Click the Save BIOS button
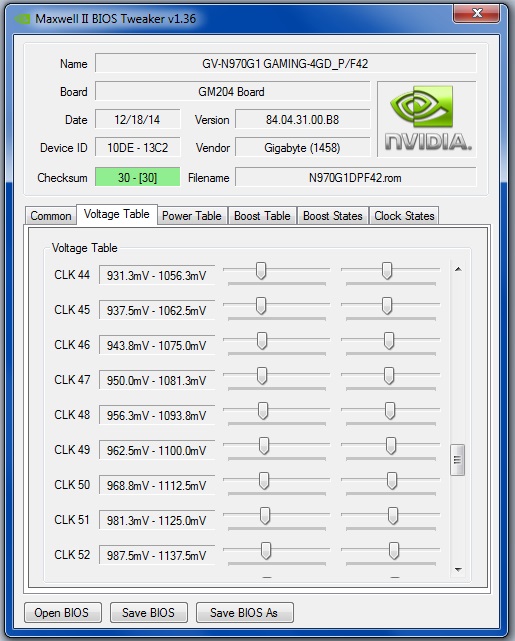Screen dimensions: 515x641 [x=148, y=612]
